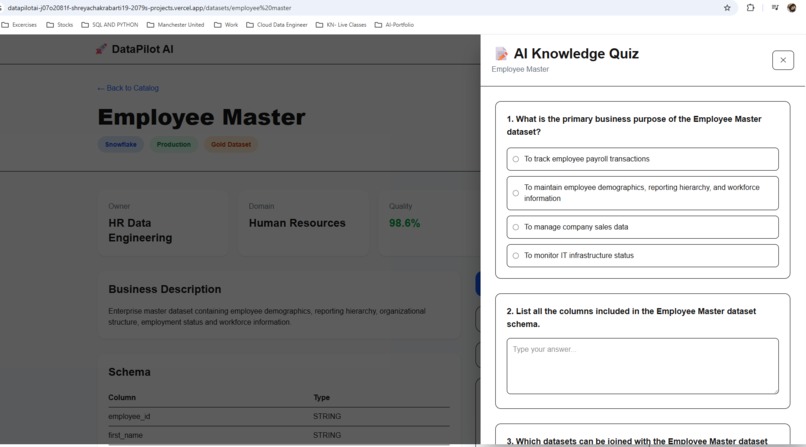Screen dimensions: 806x447
Task: Click question 1 text about primary business purpose
Action: coord(634,125)
